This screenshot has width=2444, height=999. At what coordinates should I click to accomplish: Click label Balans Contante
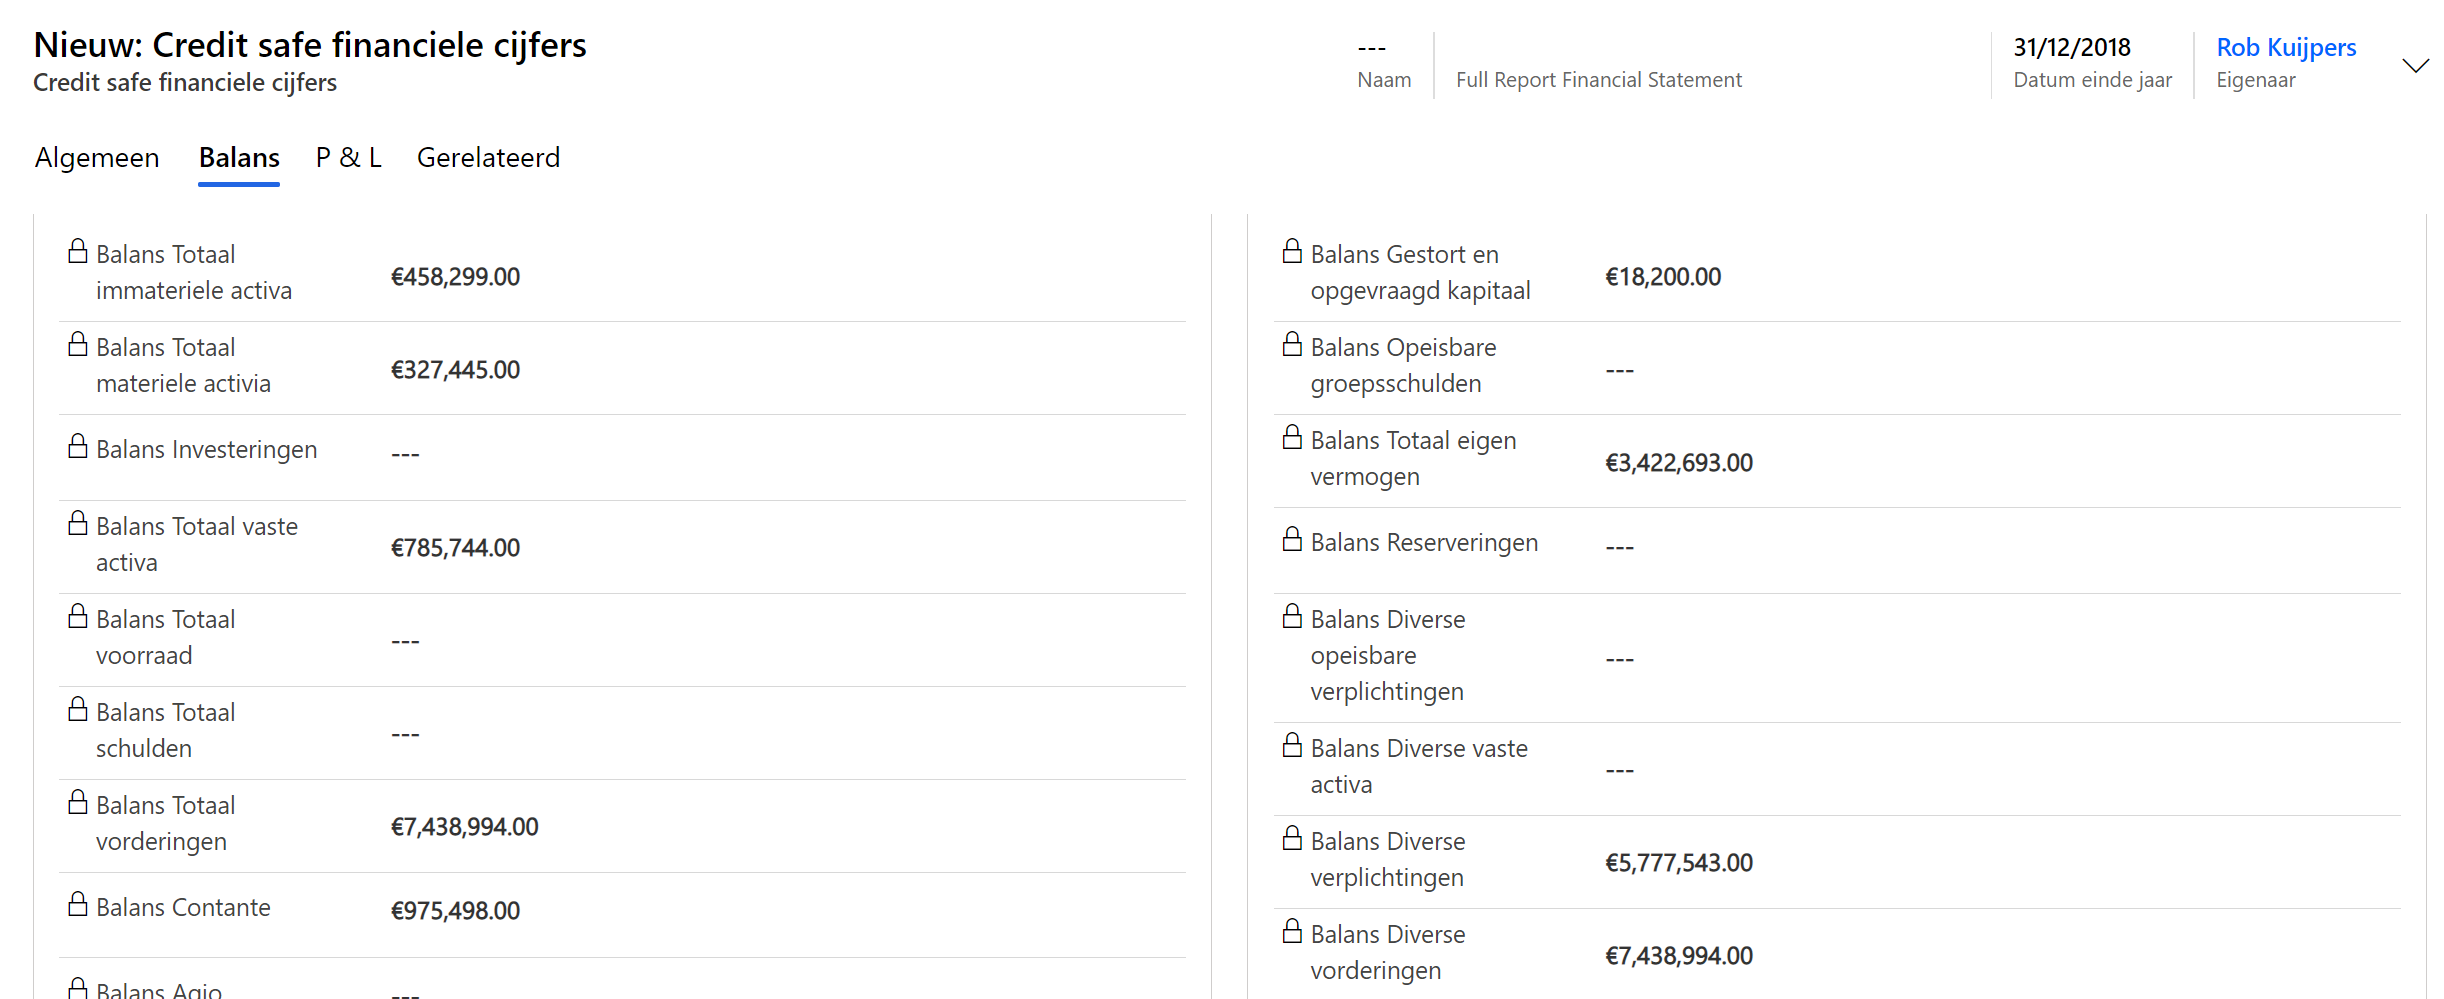(x=183, y=907)
